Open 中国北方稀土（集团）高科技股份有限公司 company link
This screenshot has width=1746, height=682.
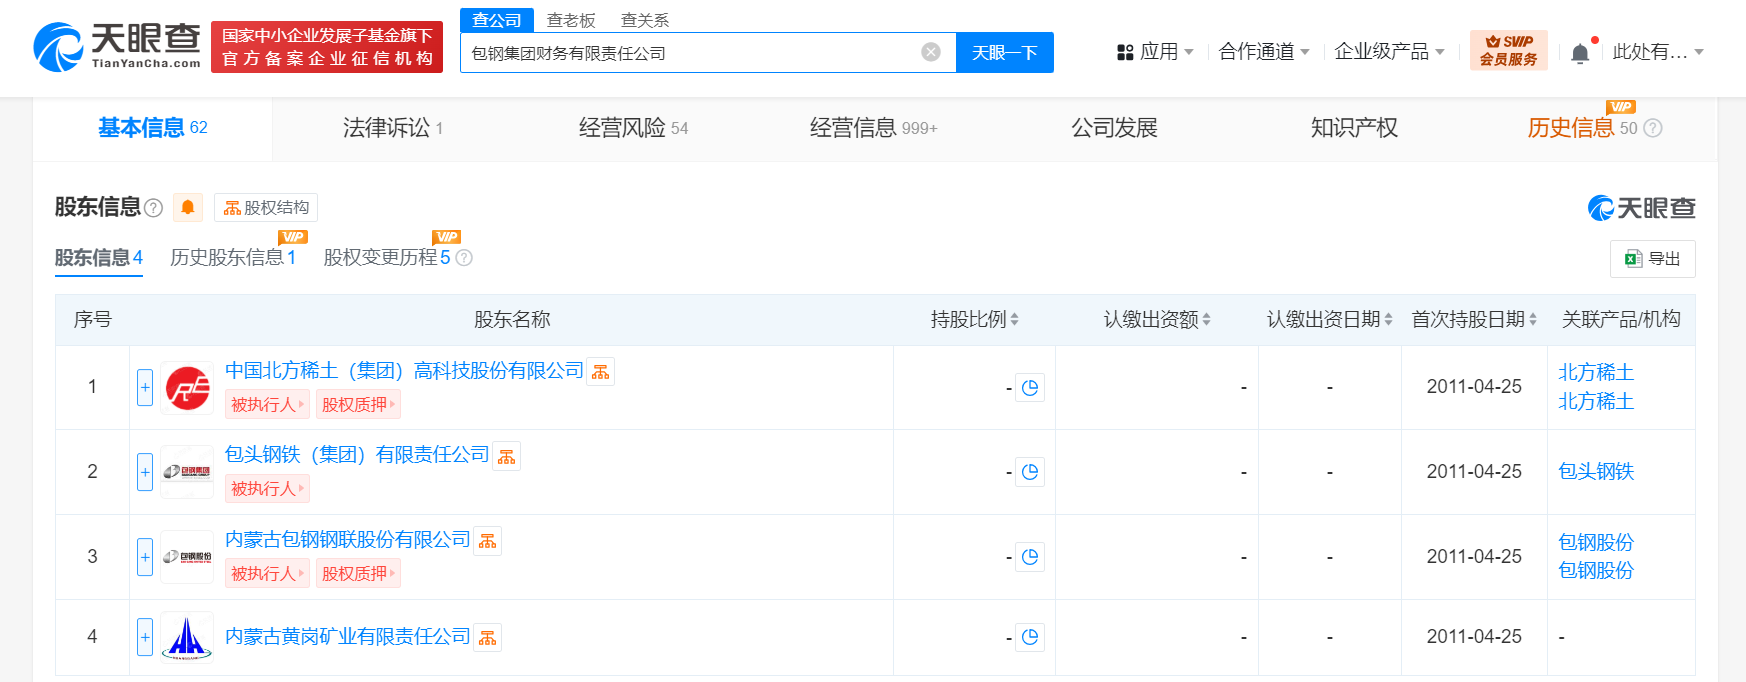coord(404,371)
